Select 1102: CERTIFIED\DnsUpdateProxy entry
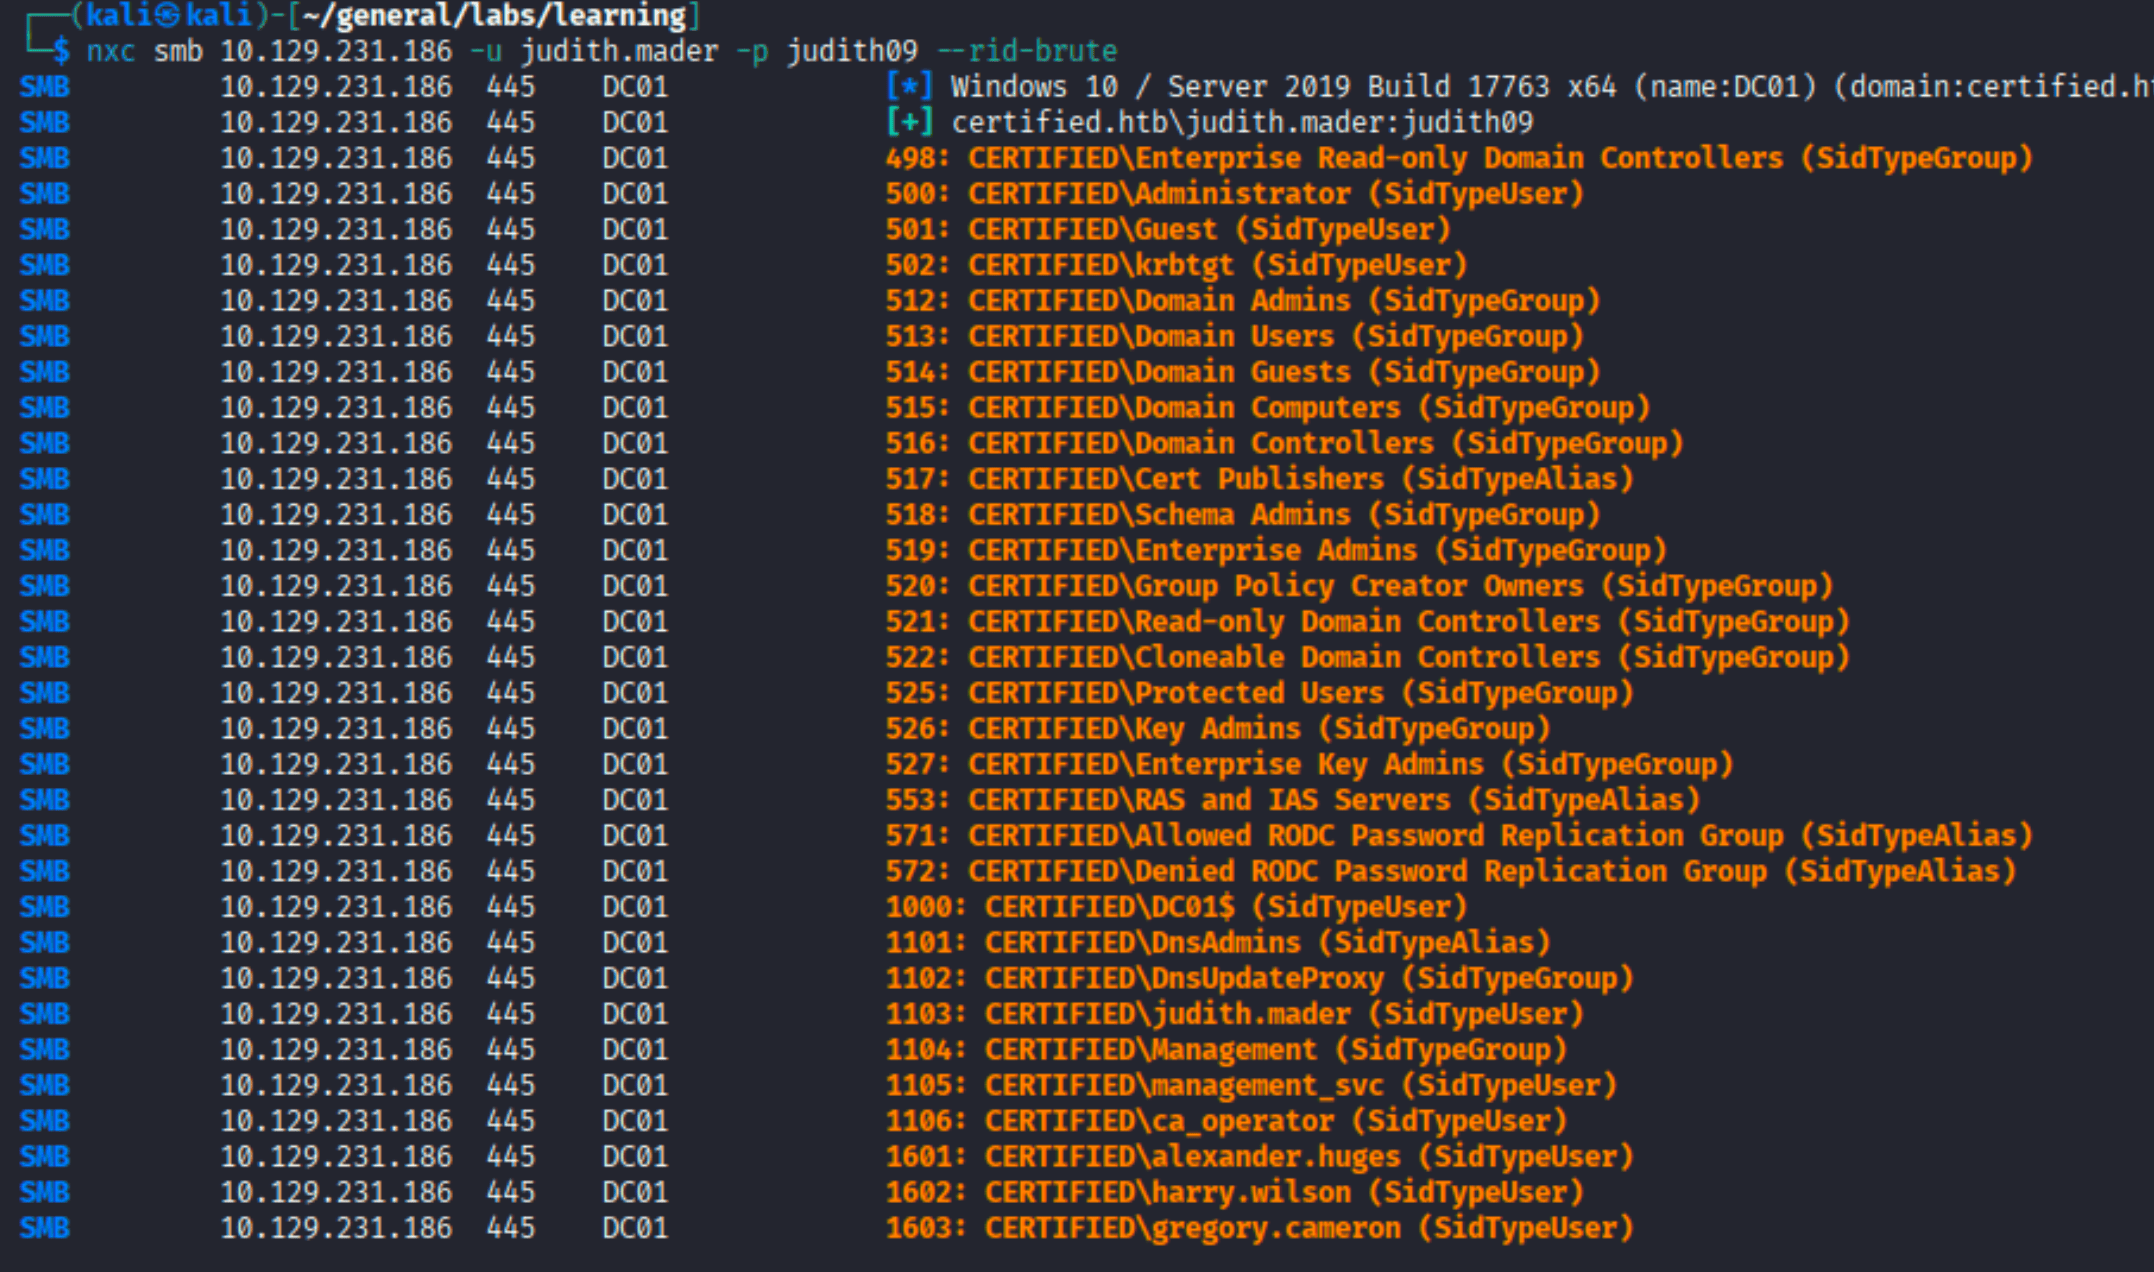The image size is (2154, 1272). point(1260,979)
